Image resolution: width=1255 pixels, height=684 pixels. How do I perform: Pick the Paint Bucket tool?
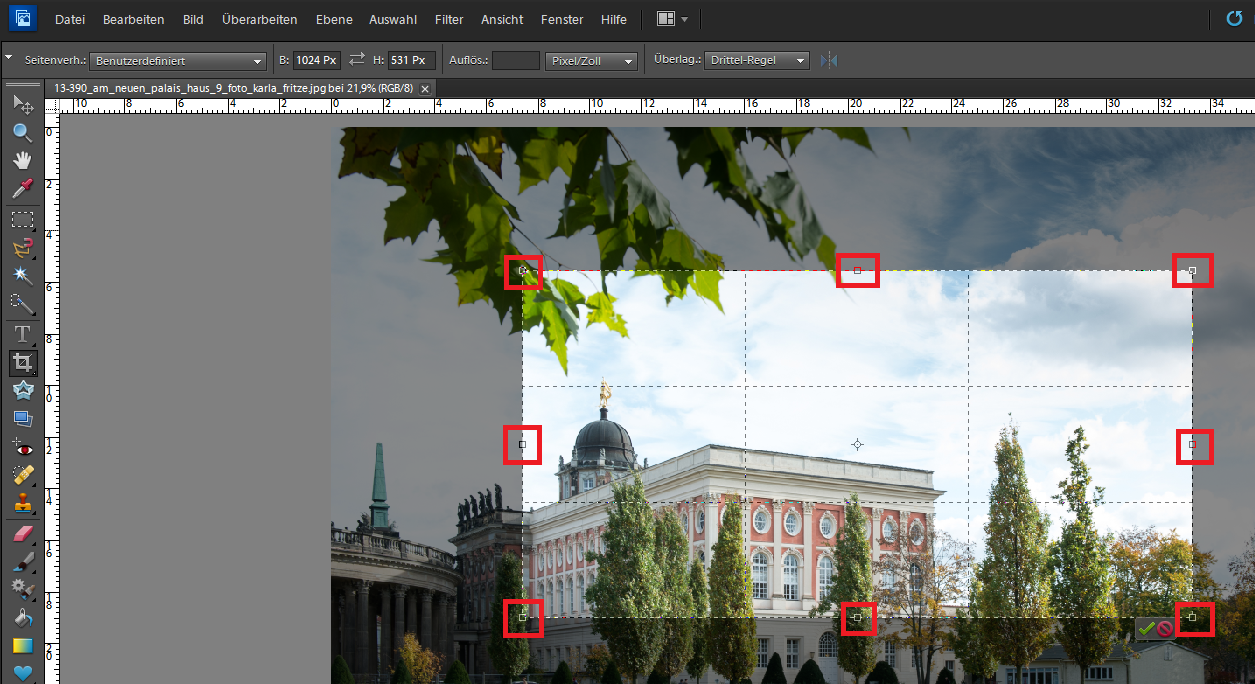coord(22,619)
